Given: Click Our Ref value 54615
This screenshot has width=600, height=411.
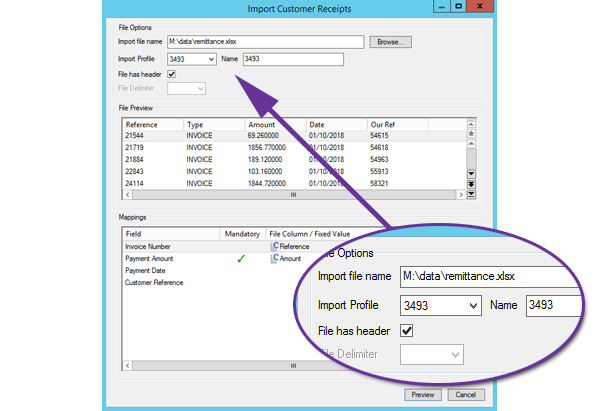Looking at the screenshot, I should 379,135.
